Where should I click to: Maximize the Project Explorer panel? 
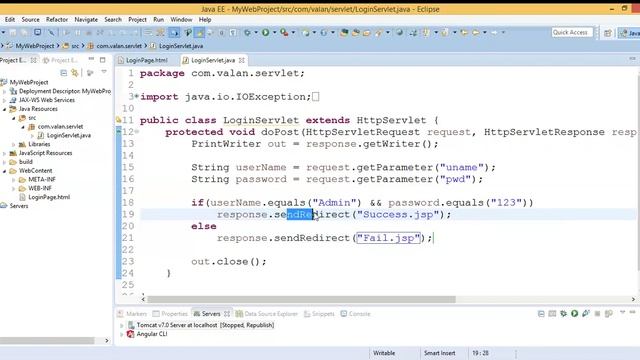[102, 60]
